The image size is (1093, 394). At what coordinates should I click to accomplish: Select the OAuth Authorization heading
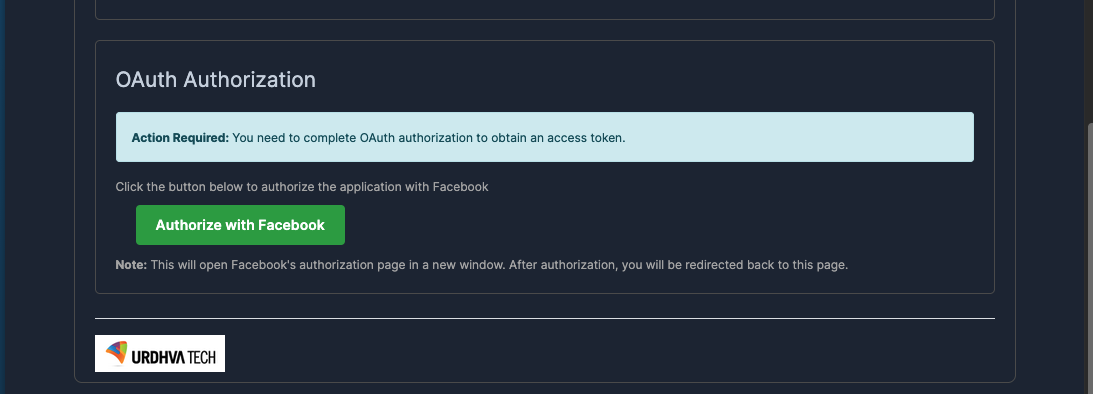[215, 79]
